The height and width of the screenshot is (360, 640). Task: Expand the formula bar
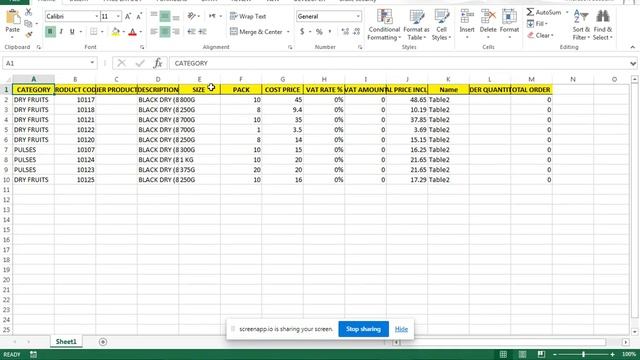click(633, 63)
